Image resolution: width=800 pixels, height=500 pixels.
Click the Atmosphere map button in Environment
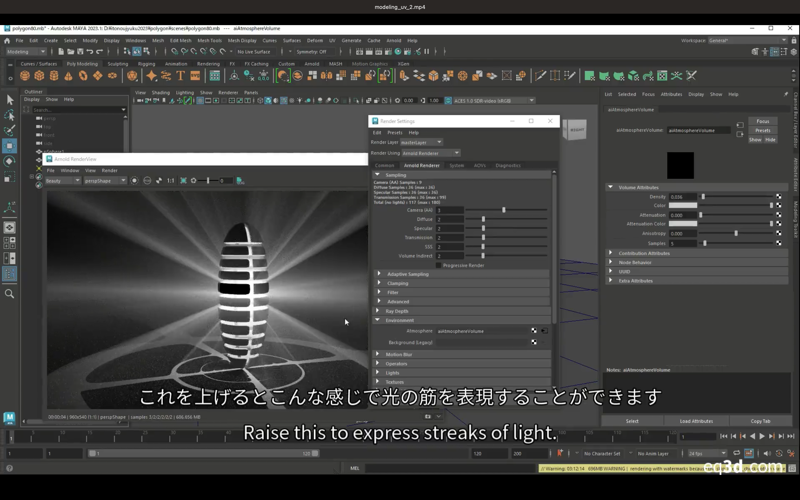click(535, 331)
